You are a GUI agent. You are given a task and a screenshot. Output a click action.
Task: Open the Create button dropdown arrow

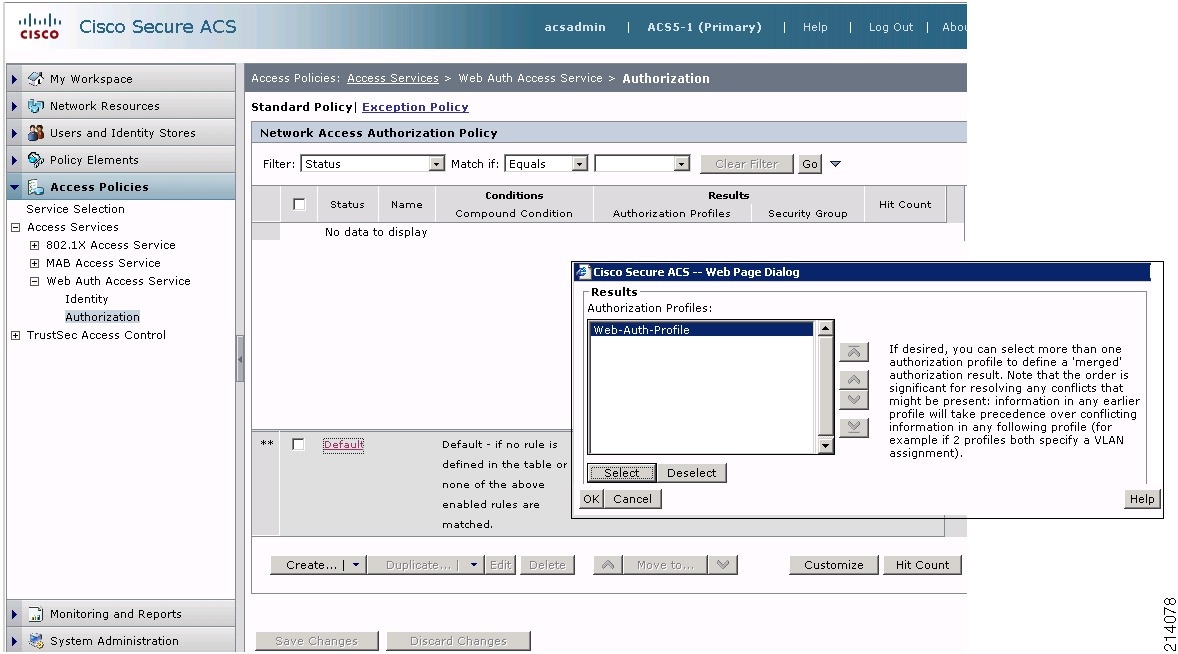click(x=356, y=565)
